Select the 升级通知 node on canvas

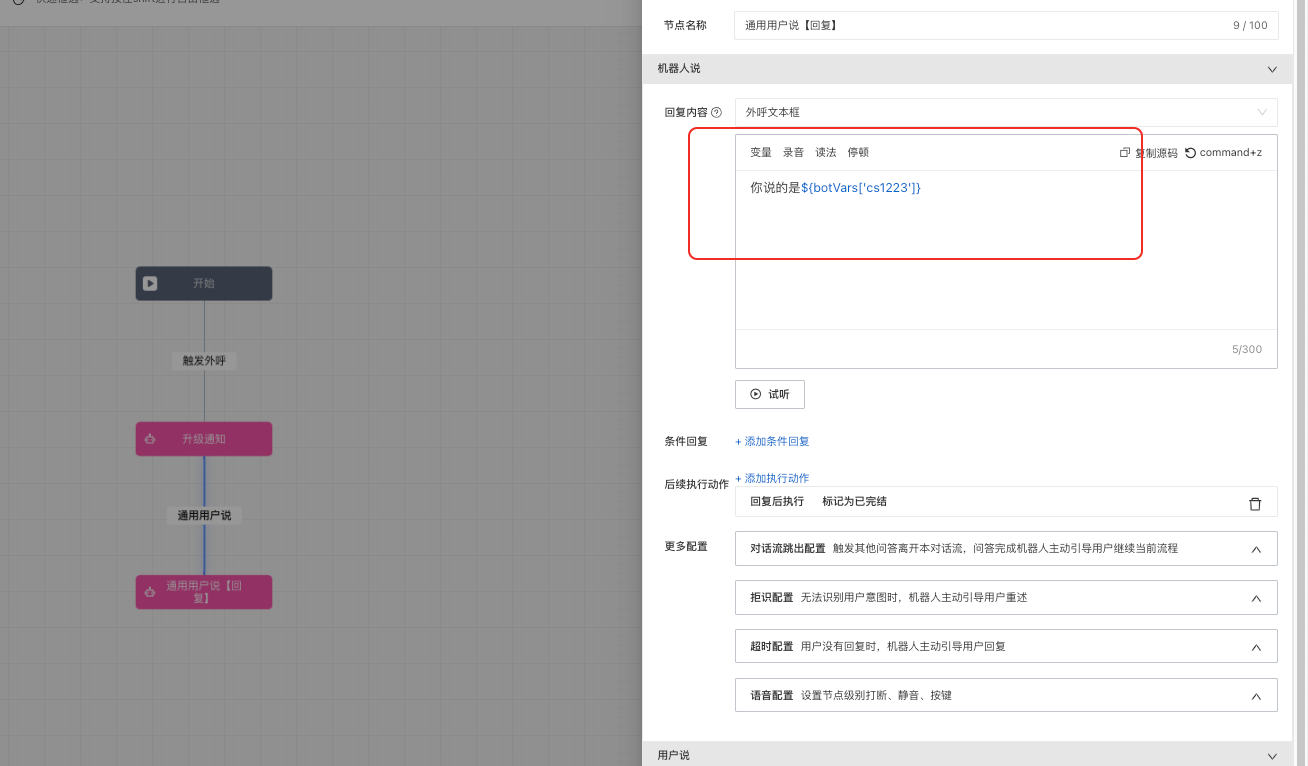point(204,439)
